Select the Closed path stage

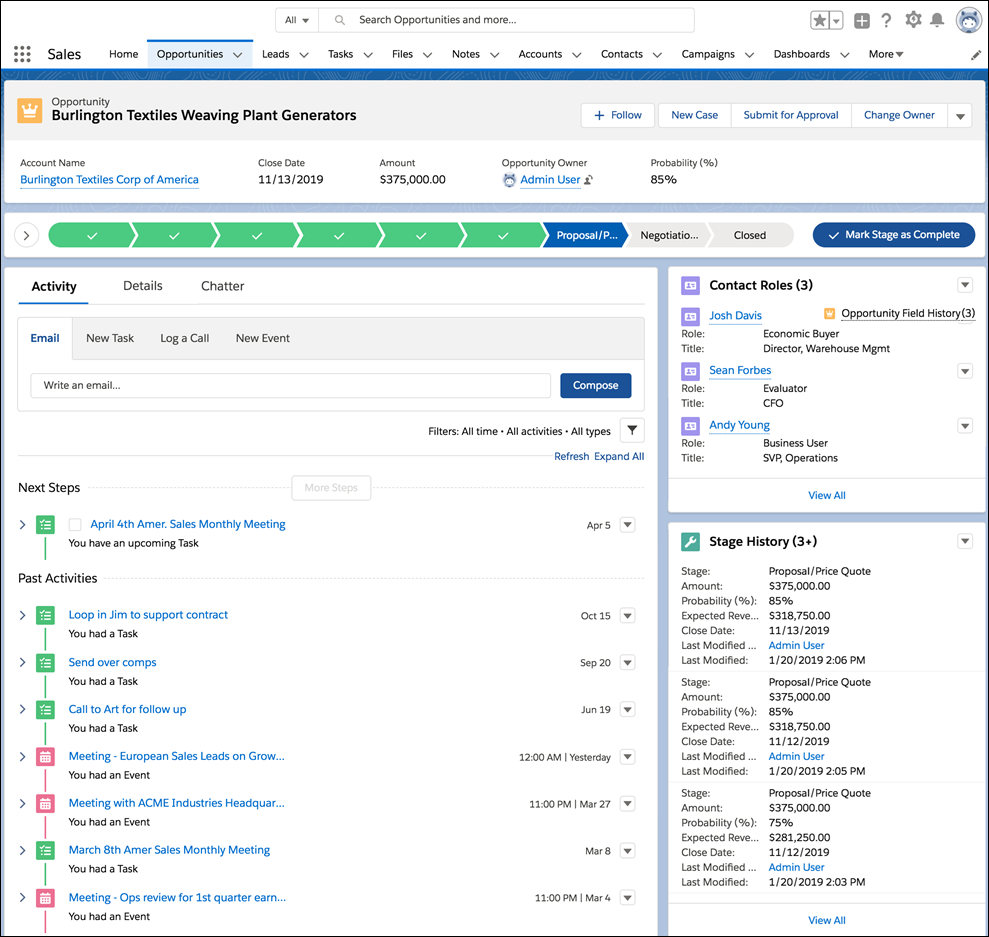pyautogui.click(x=750, y=235)
